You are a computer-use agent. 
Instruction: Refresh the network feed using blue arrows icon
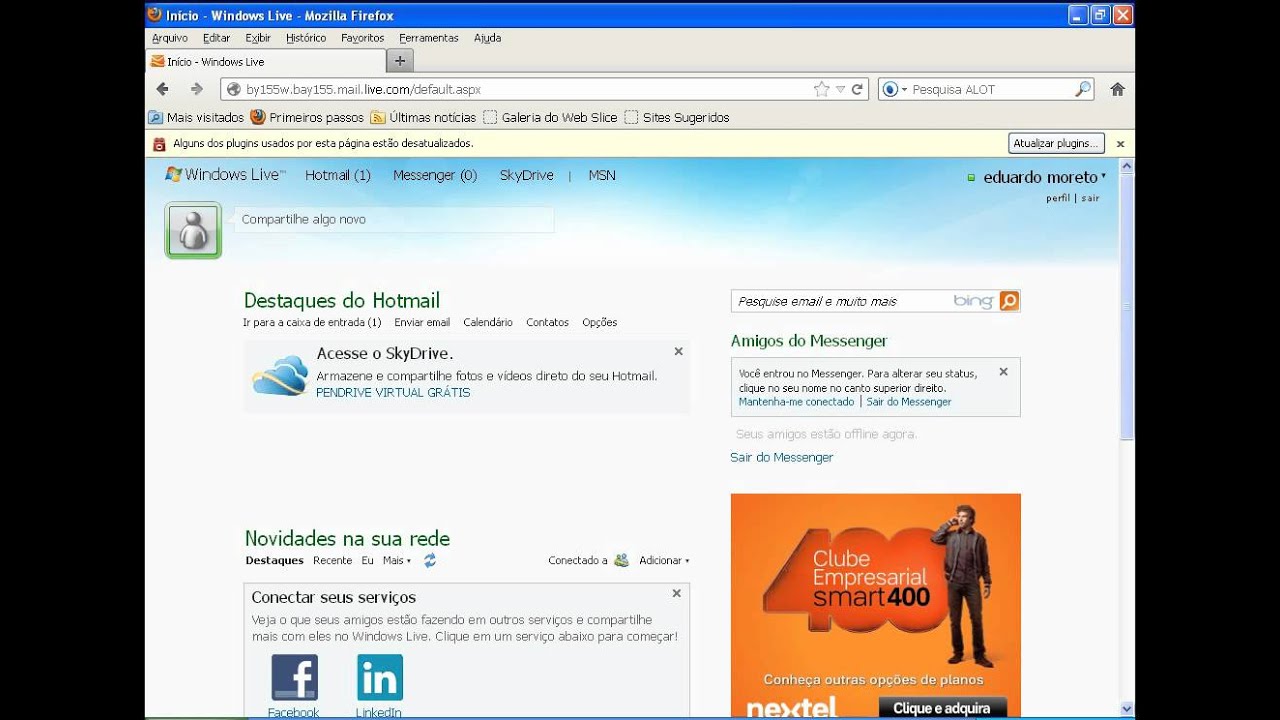click(430, 561)
